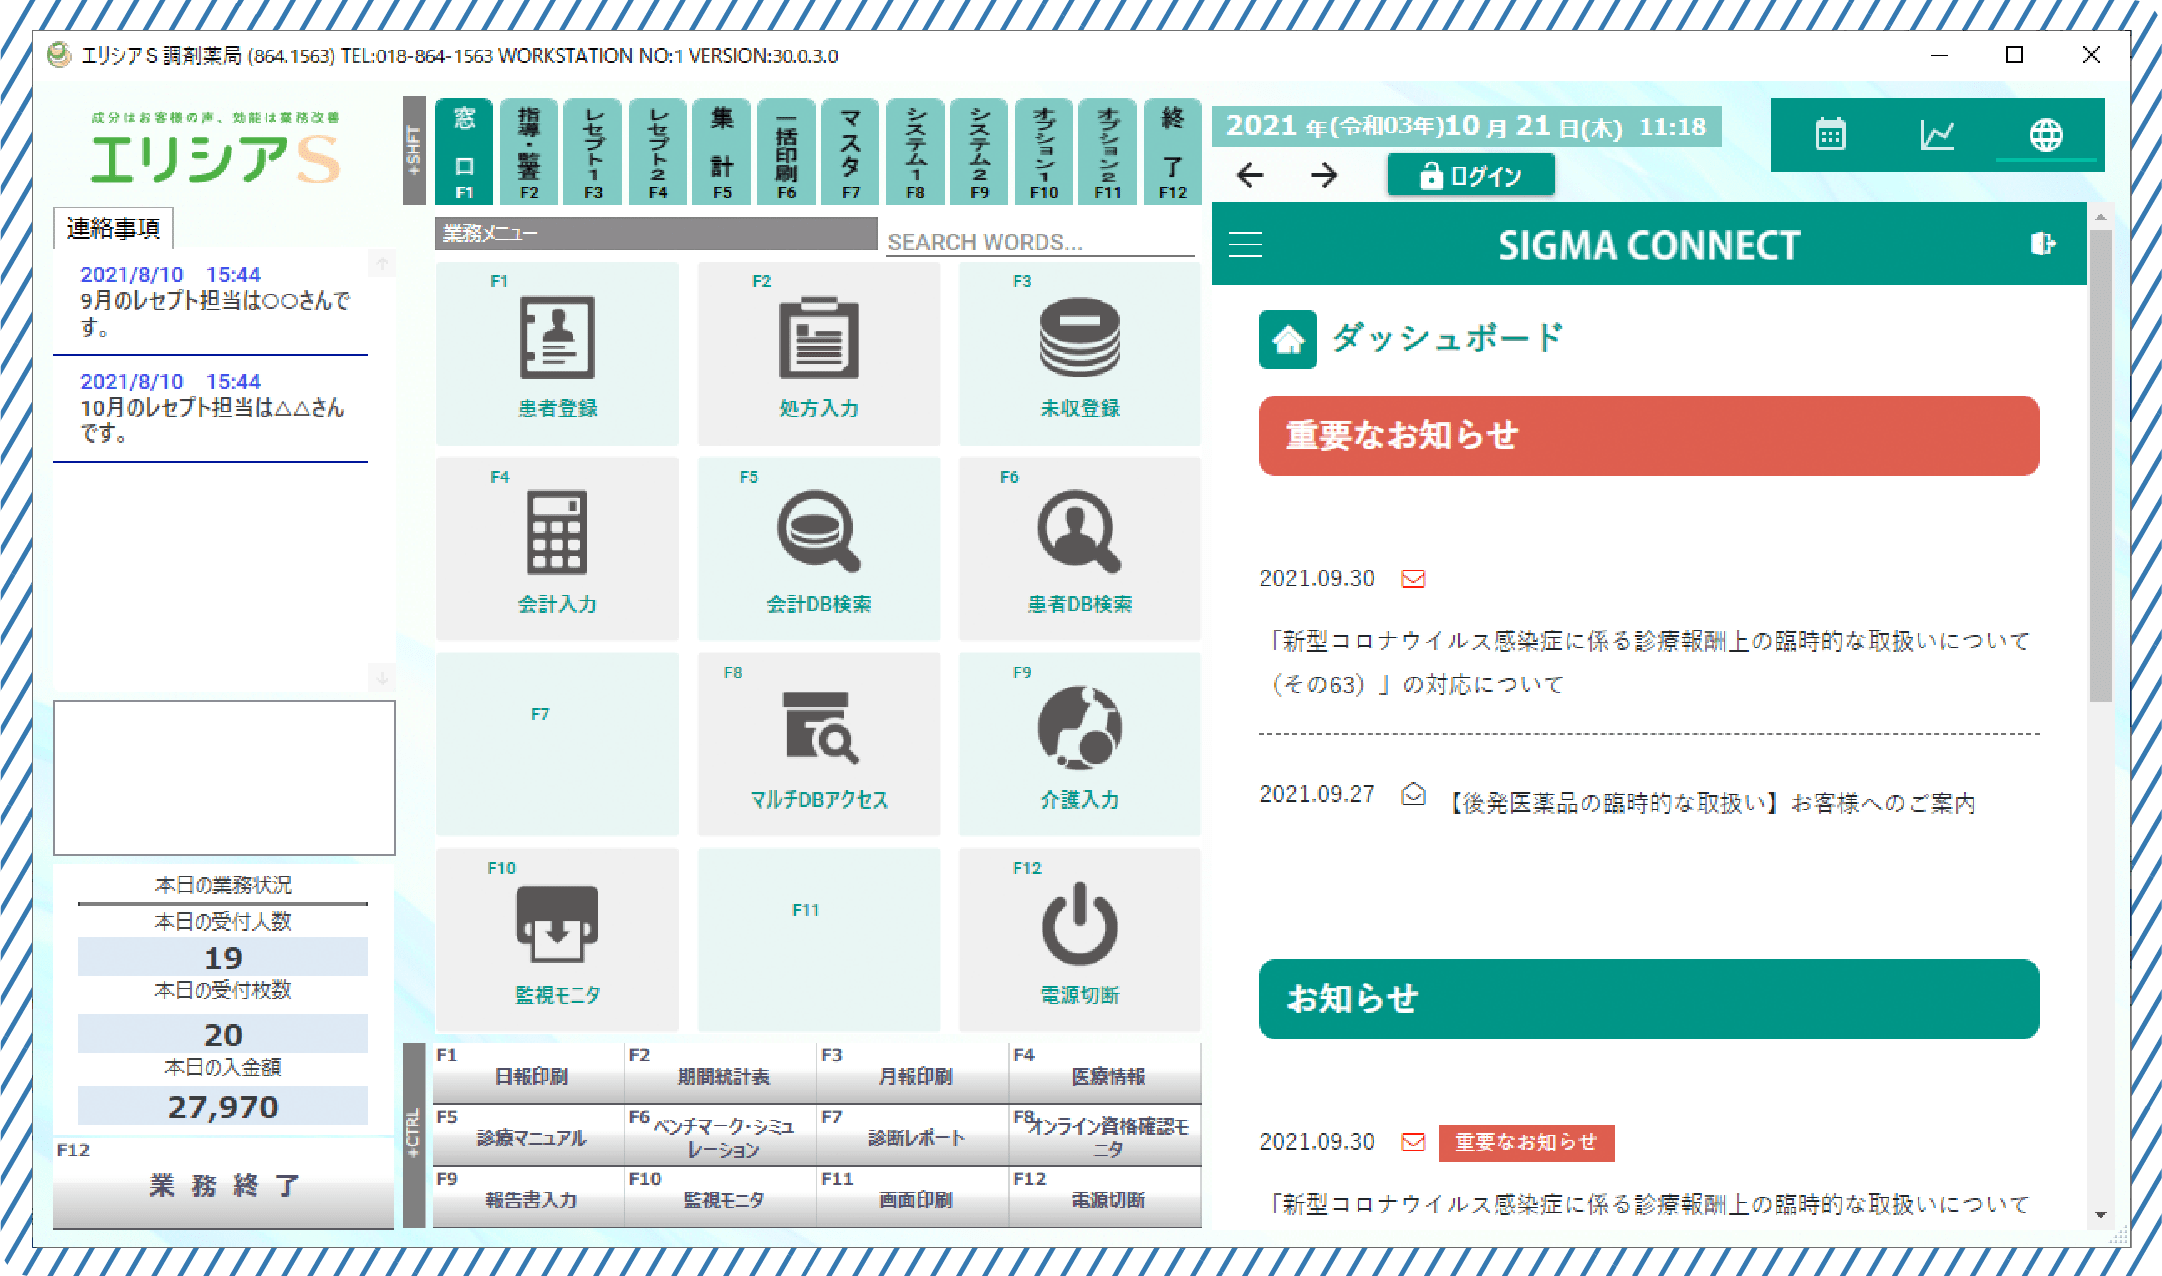
Task: Click the calendar icon in top right
Action: point(1830,134)
